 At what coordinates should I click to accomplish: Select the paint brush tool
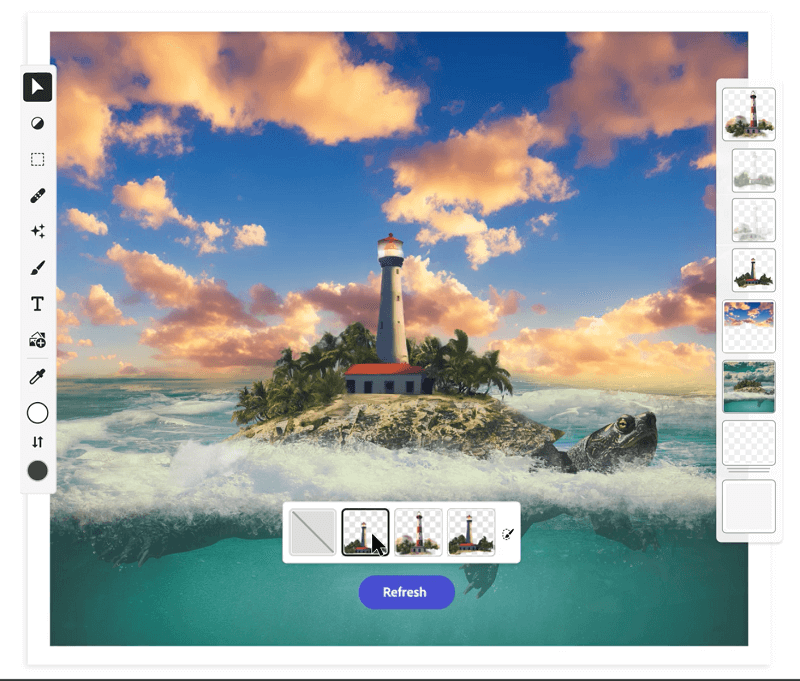[37, 267]
